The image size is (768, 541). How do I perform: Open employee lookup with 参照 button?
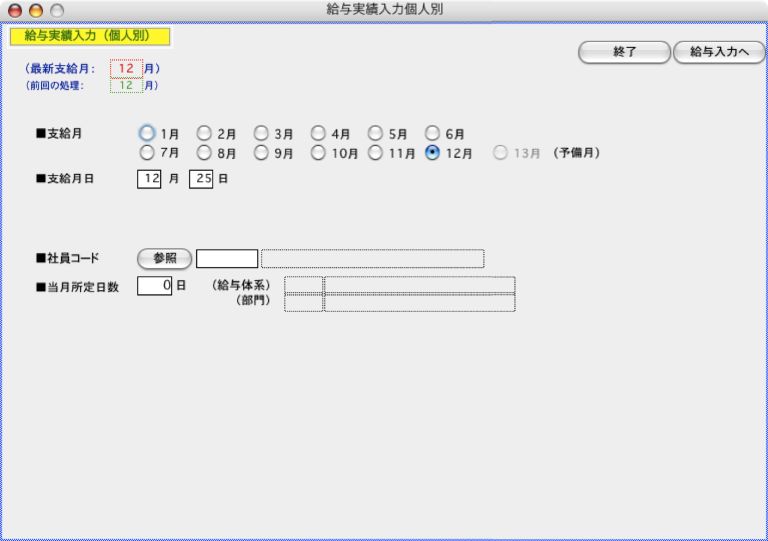click(164, 259)
